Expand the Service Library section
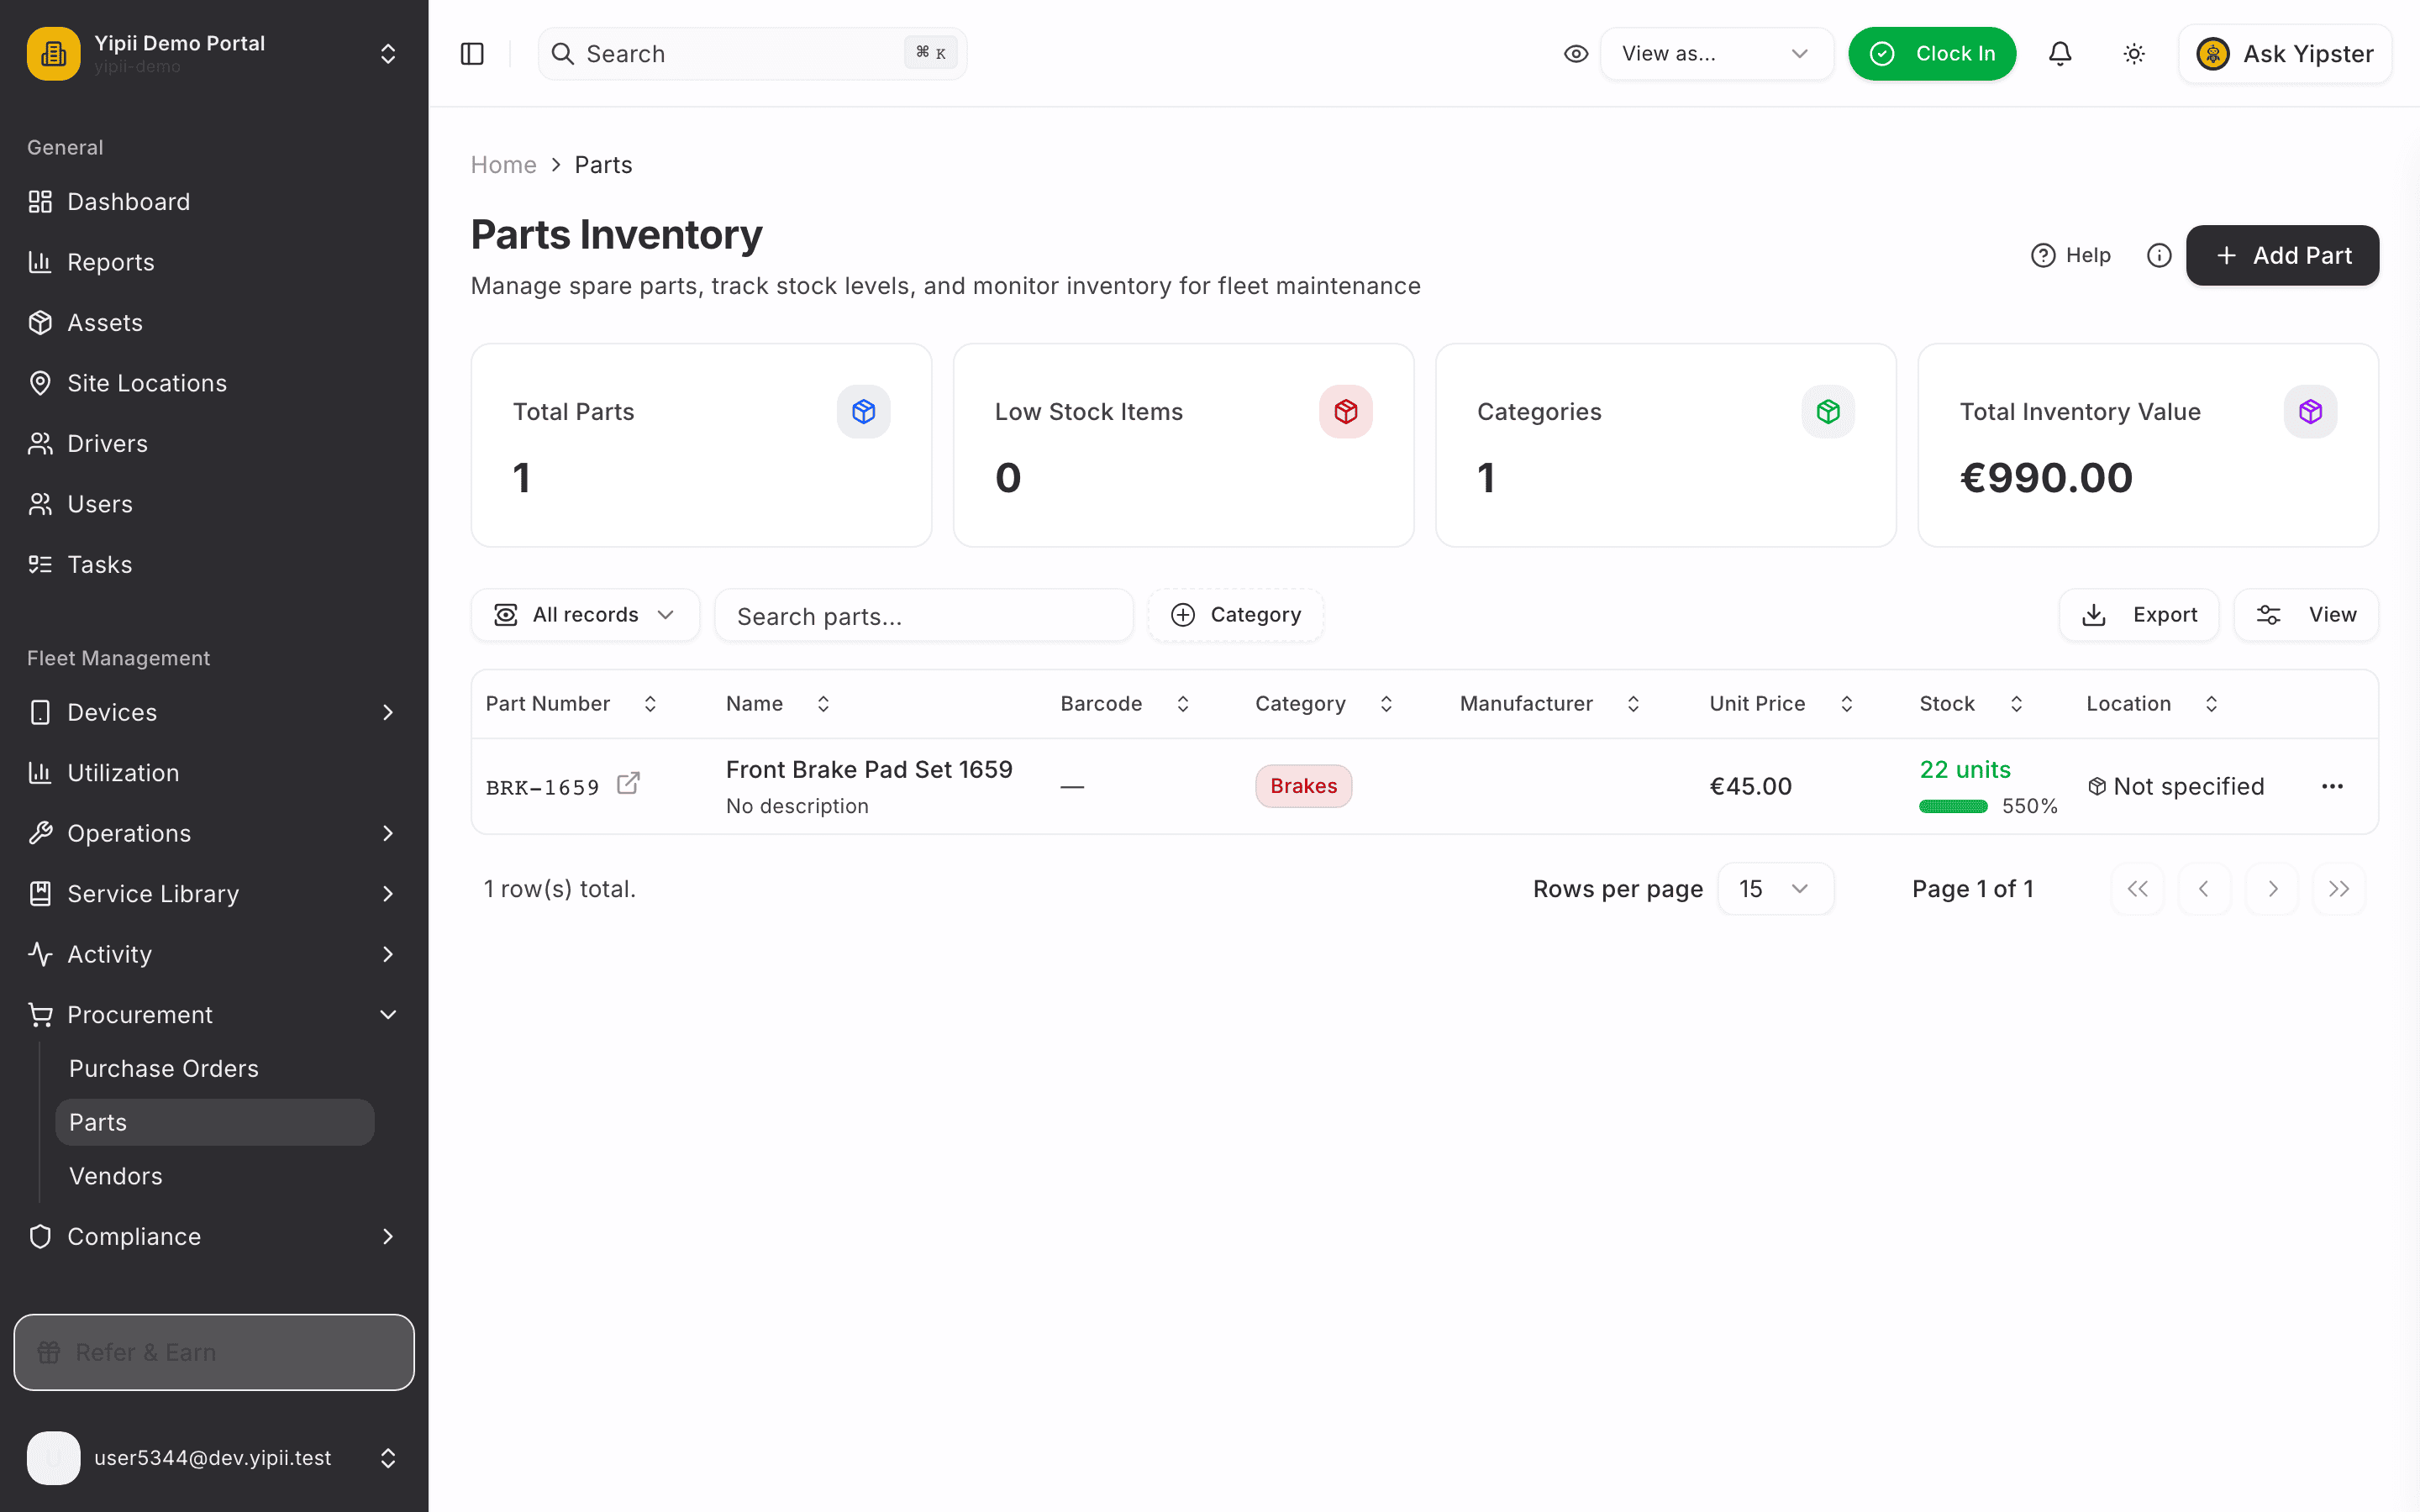Image resolution: width=2420 pixels, height=1512 pixels. (x=214, y=894)
